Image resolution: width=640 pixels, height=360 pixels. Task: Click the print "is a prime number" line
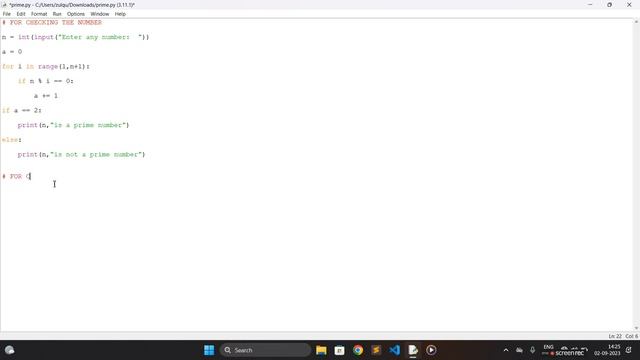point(73,125)
